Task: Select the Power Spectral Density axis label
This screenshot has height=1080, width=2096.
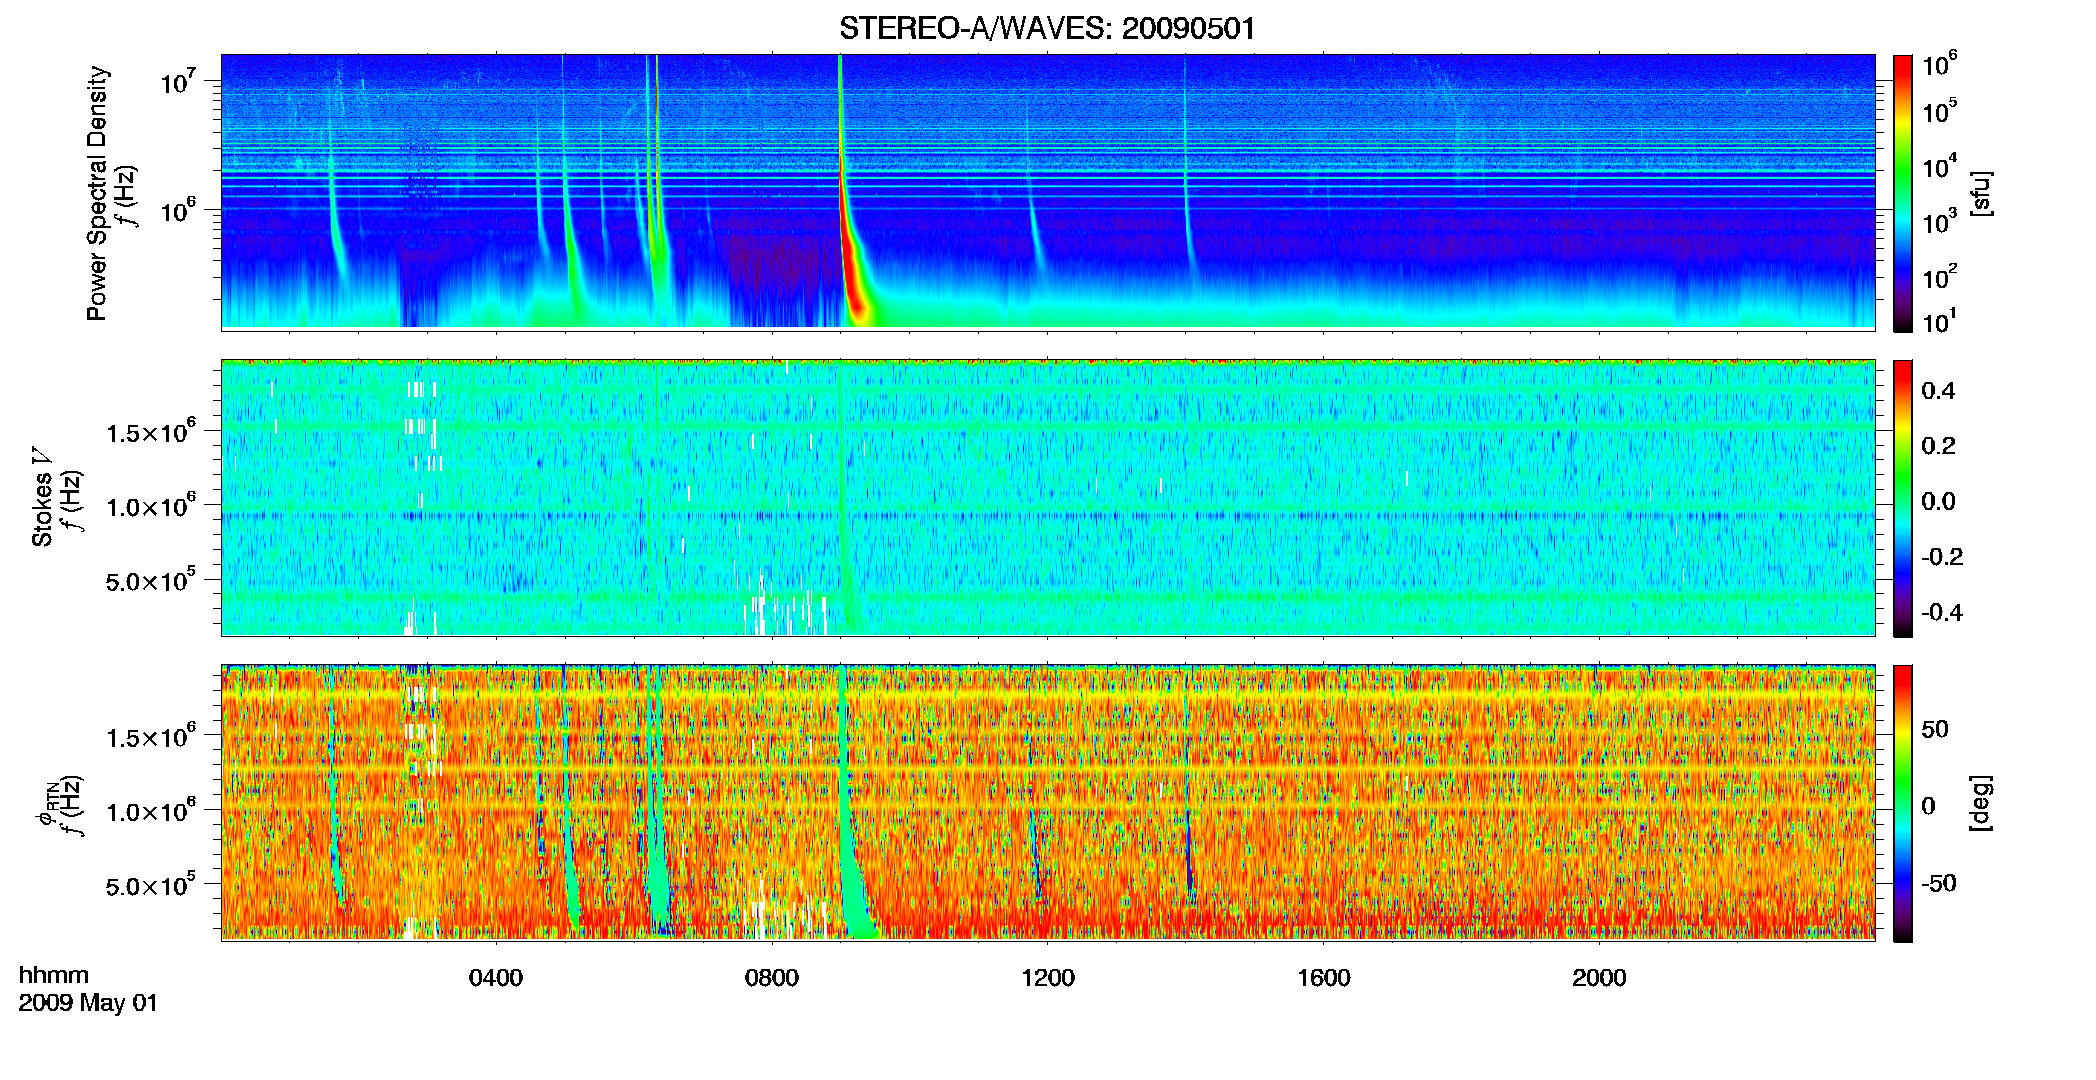Action: 97,193
